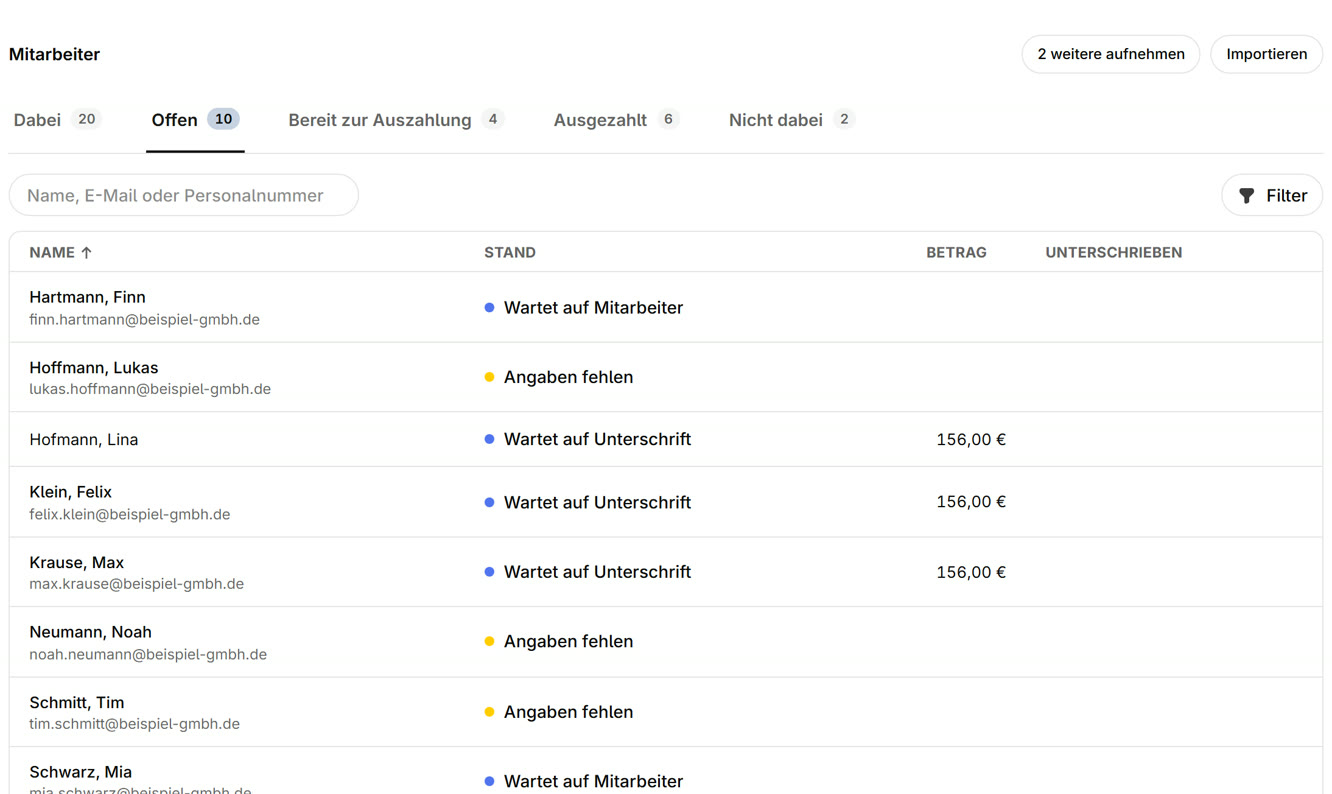The height and width of the screenshot is (794, 1332).
Task: Click email lukas.hoffmann@beispiel-gmbh.de
Action: pyautogui.click(x=150, y=389)
